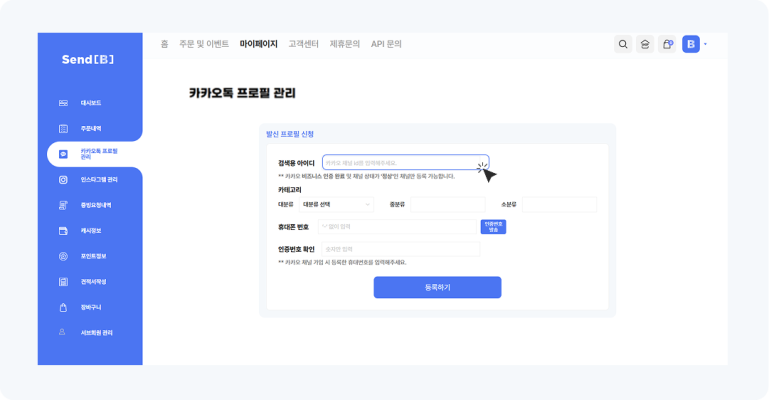Click the 인증번호 발송 button
This screenshot has height=400, width=769.
coord(493,227)
